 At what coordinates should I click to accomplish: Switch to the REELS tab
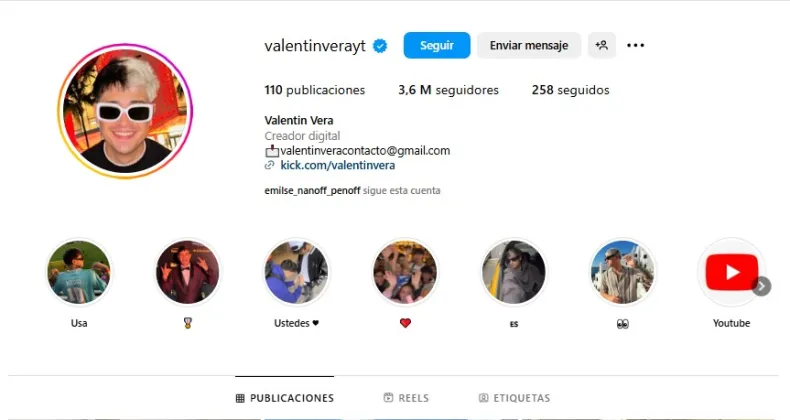tap(406, 398)
